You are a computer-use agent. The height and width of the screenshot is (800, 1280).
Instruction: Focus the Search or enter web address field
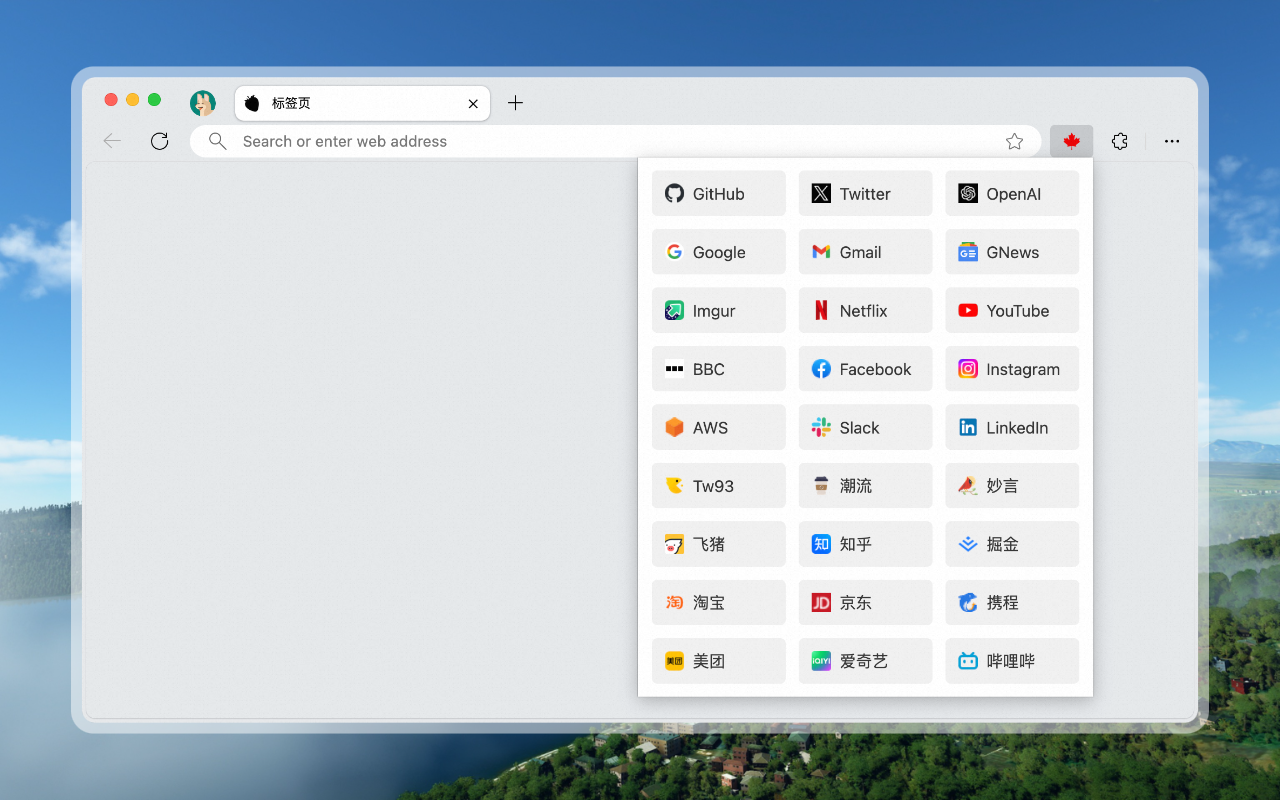615,141
